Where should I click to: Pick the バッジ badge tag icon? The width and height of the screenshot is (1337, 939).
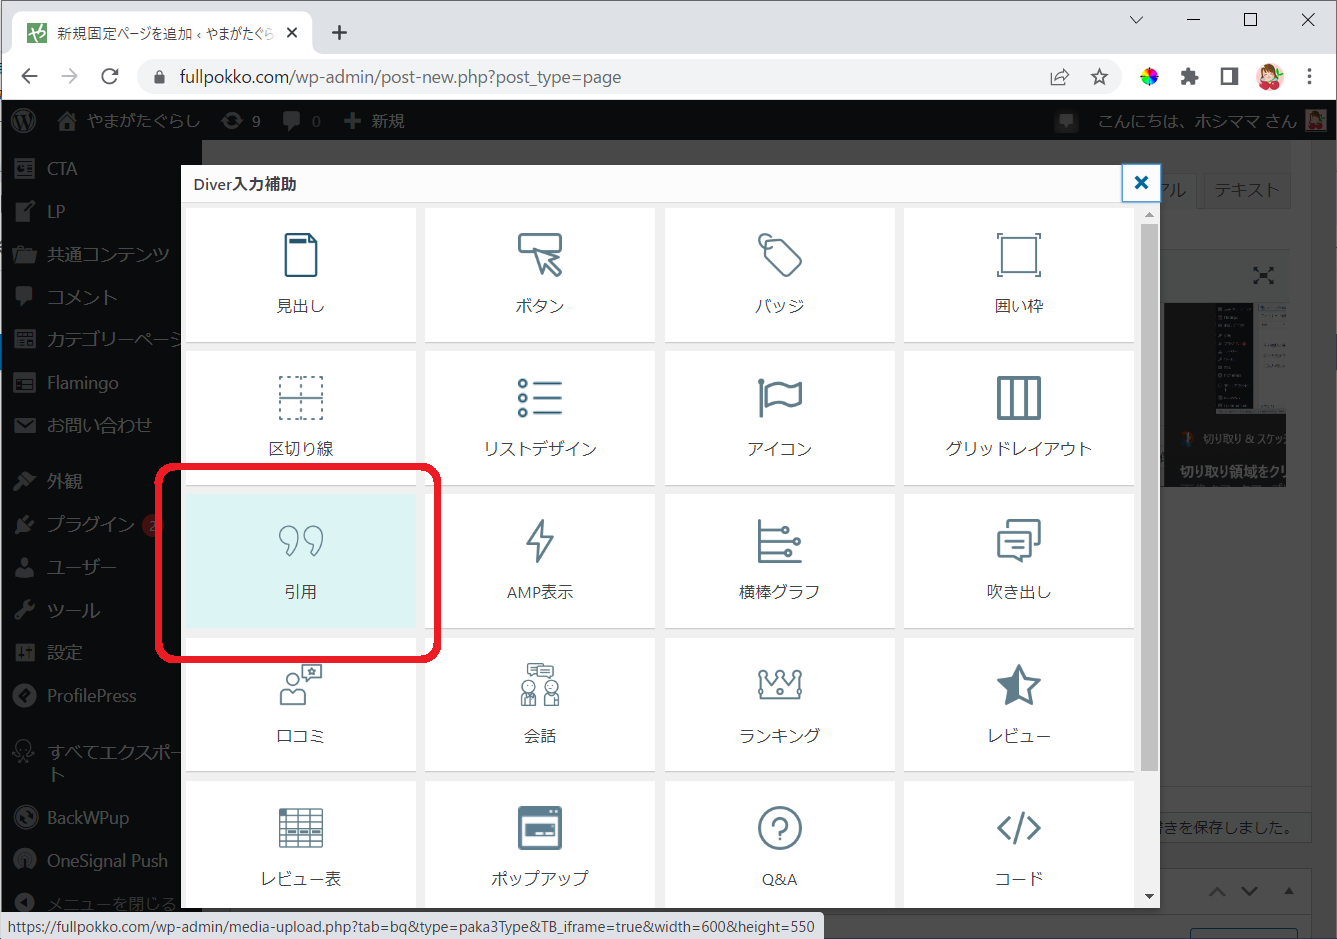779,256
